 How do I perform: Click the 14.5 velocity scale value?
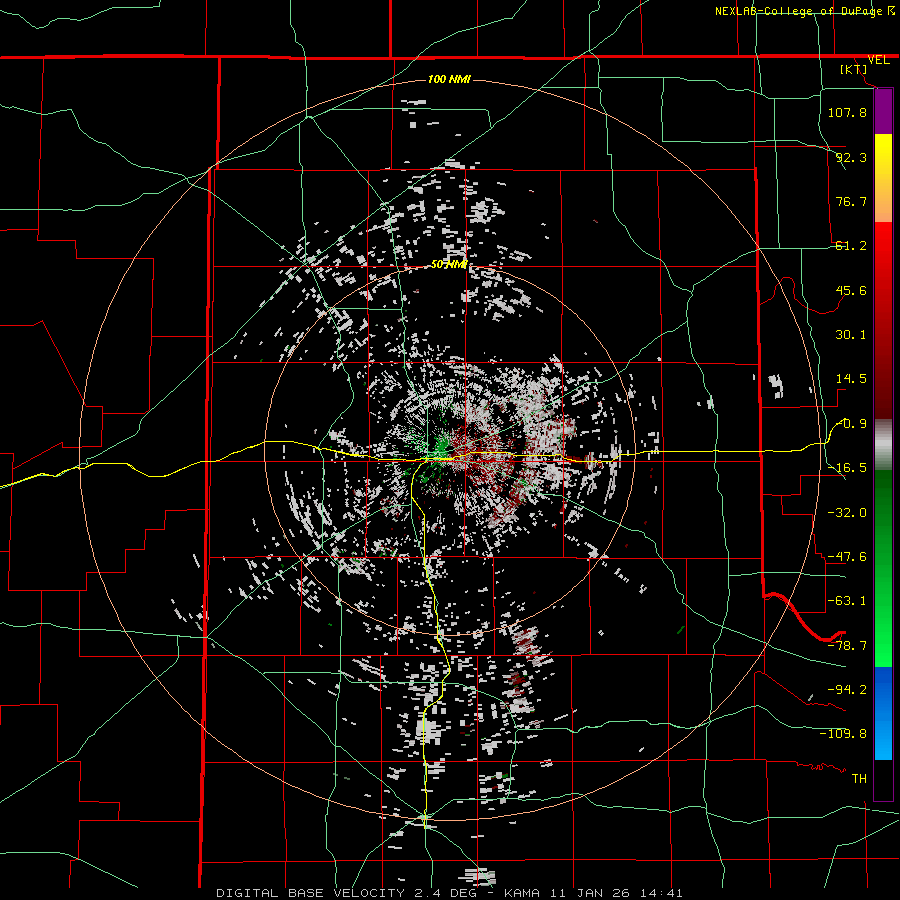[x=851, y=379]
